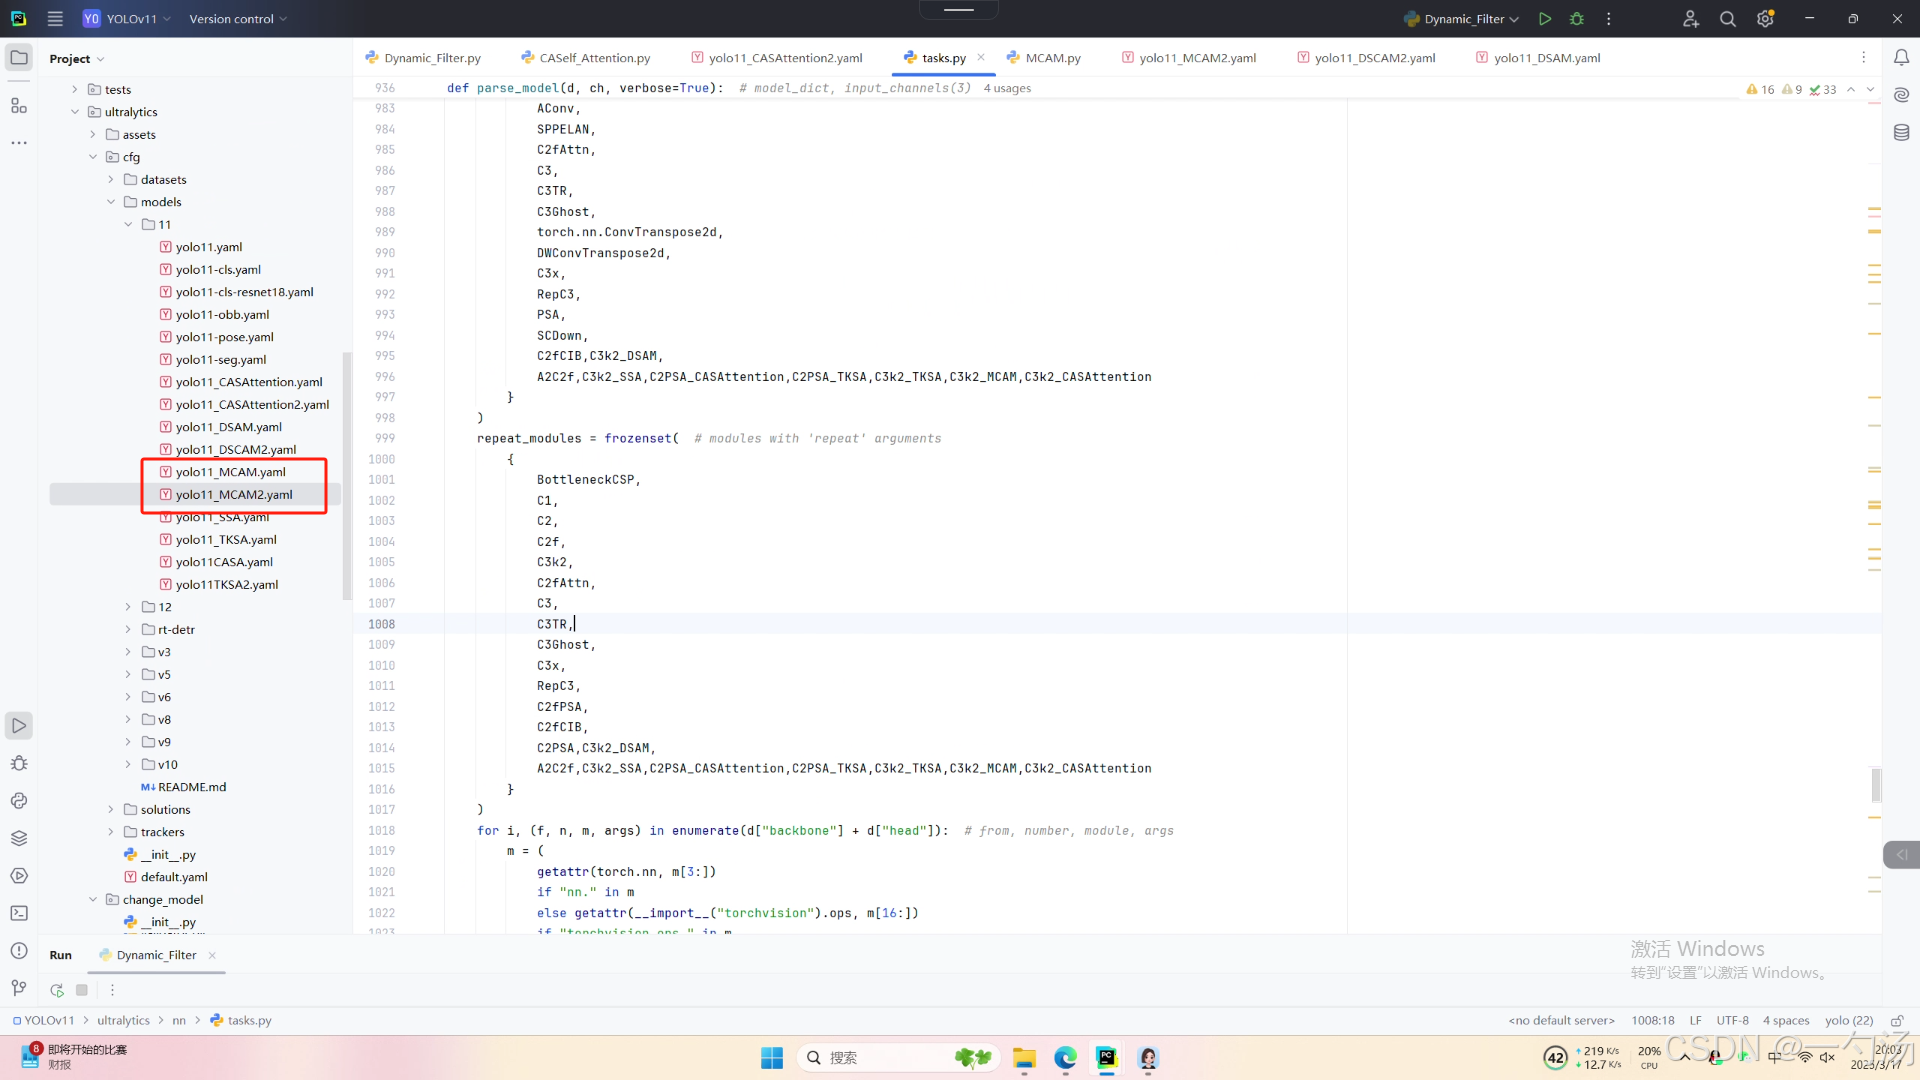This screenshot has height=1080, width=1920.
Task: Open IDE settings gear icon
Action: (1765, 19)
